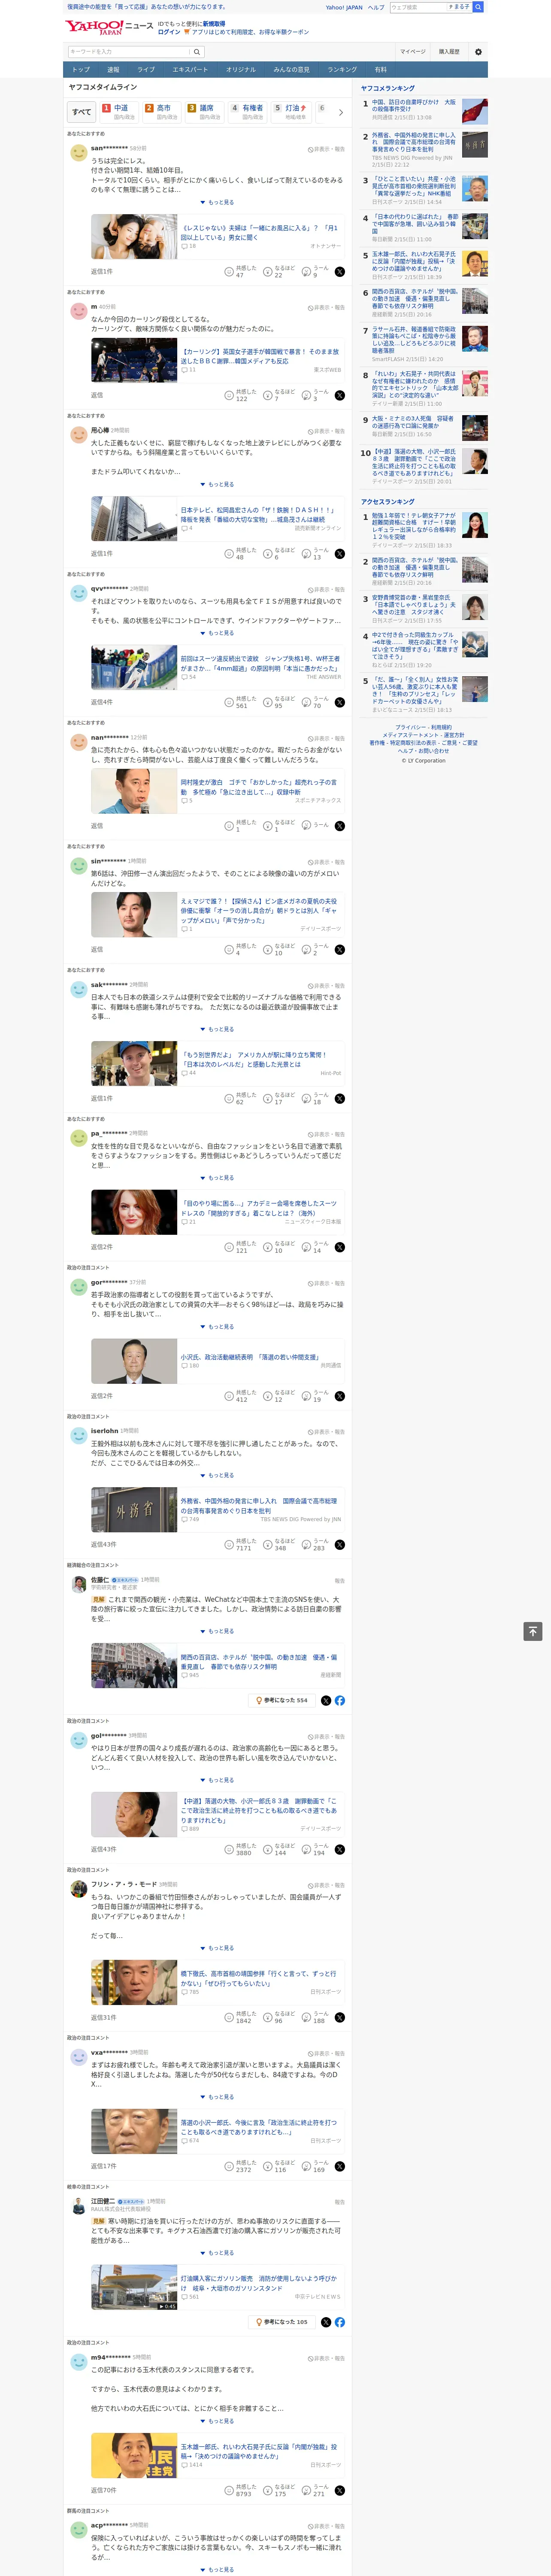551x2576 pixels.
Task: Click san******** user avatar
Action: pyautogui.click(x=78, y=153)
